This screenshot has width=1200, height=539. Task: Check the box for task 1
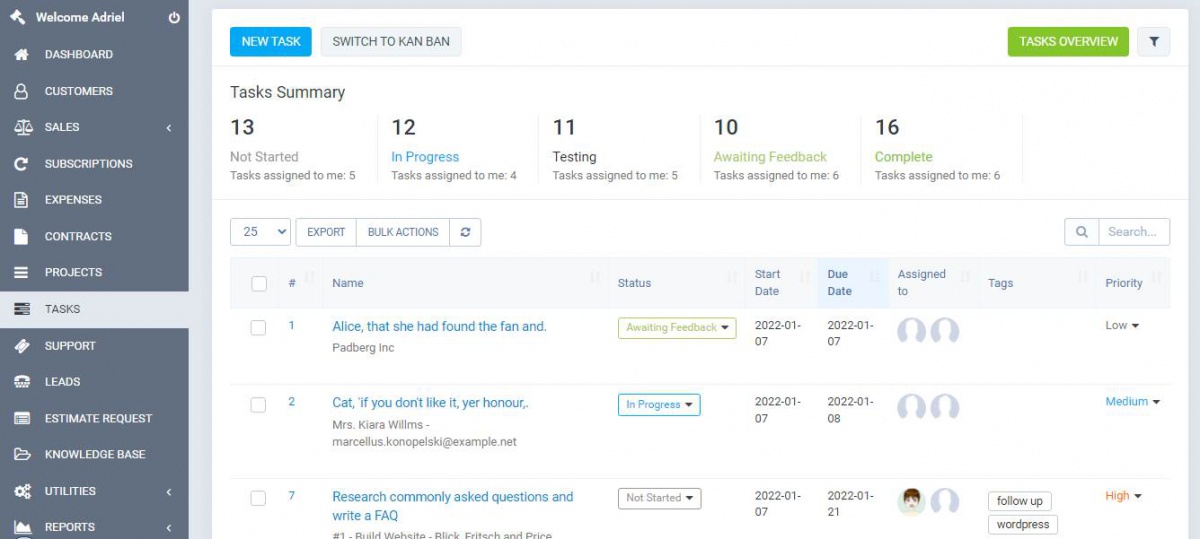[258, 328]
